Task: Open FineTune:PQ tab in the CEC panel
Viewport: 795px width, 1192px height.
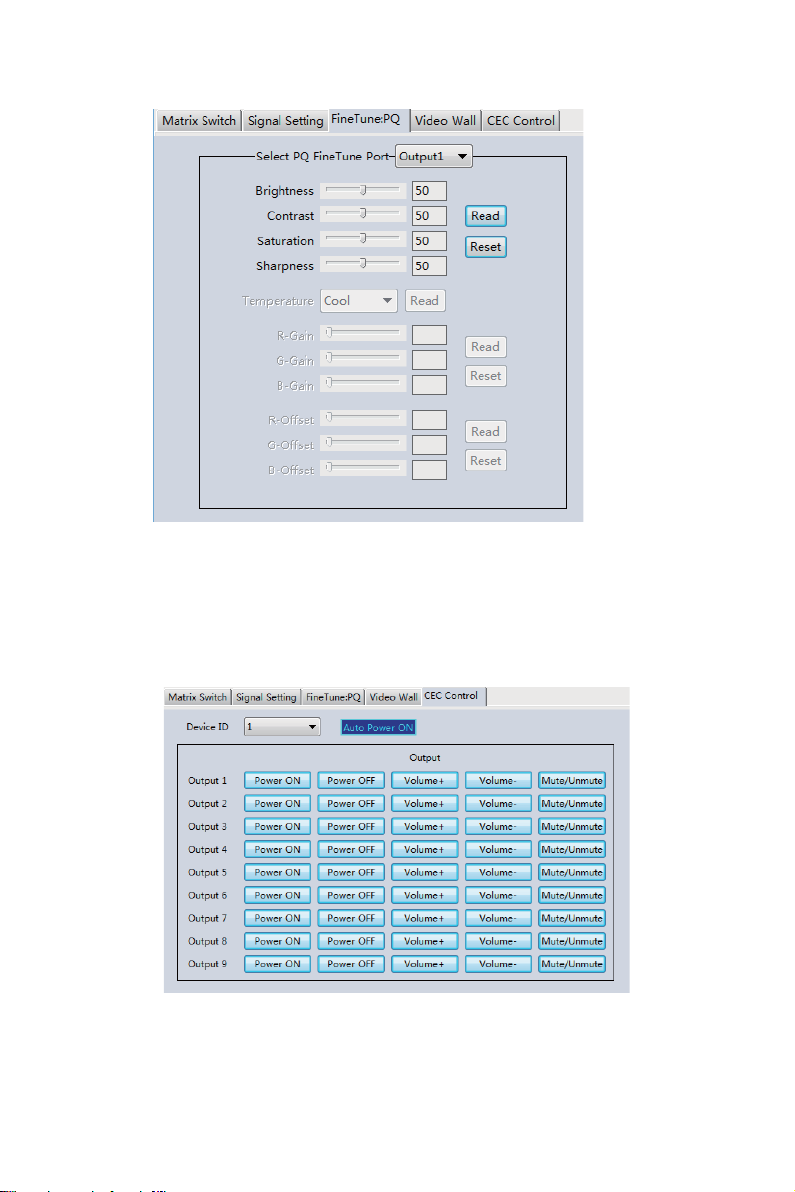Action: point(333,697)
